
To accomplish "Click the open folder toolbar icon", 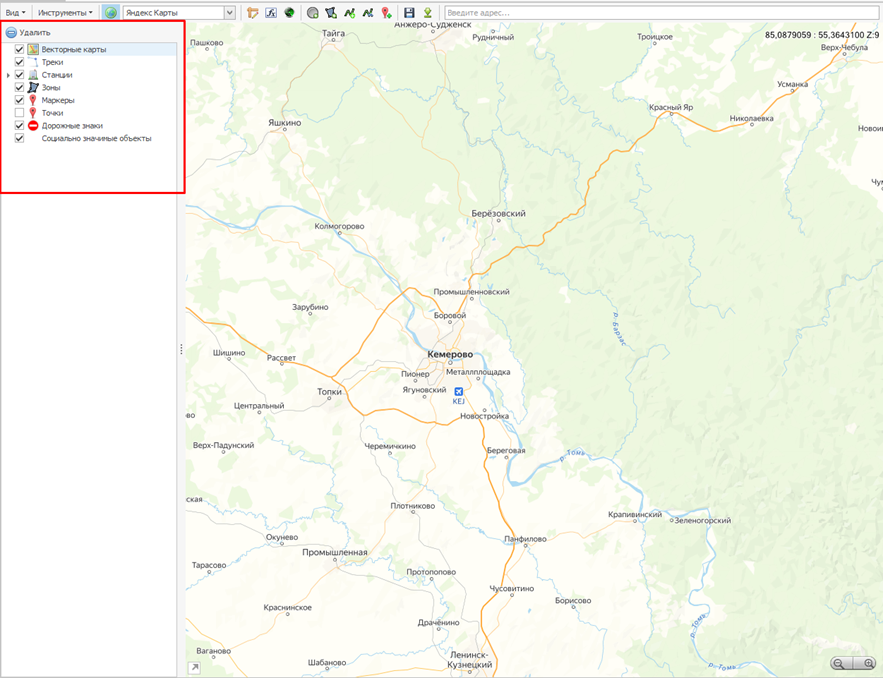I will point(253,13).
